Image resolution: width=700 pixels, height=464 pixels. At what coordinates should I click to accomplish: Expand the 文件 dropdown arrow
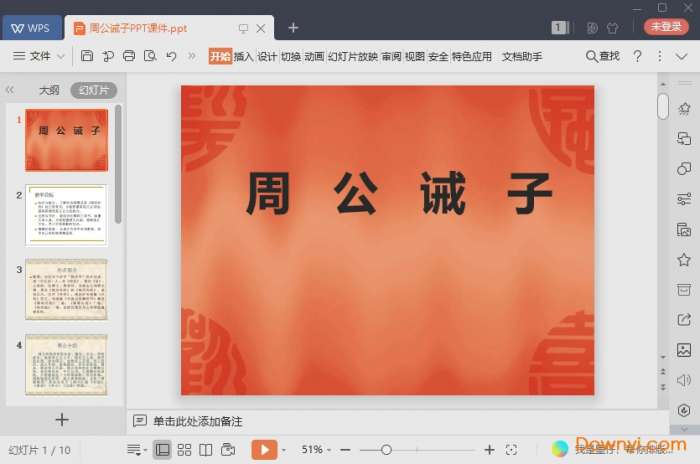[61, 56]
